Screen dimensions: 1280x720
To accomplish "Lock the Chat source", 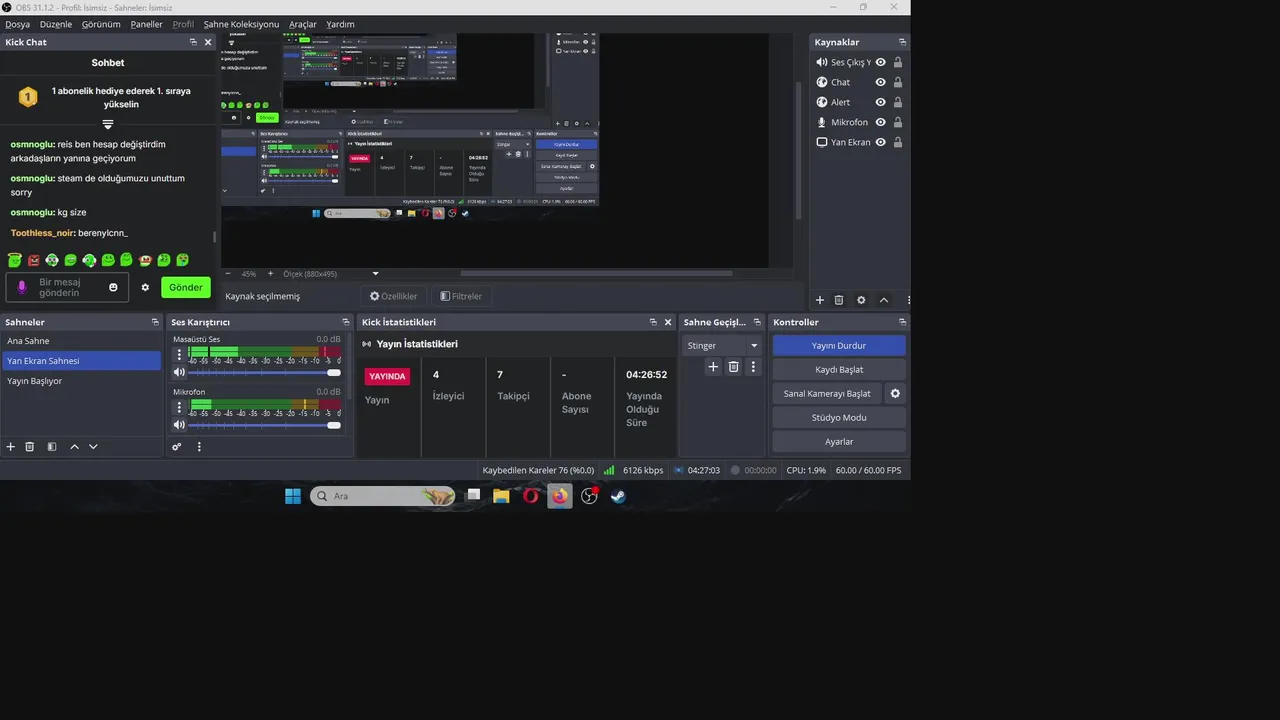I will tap(898, 82).
